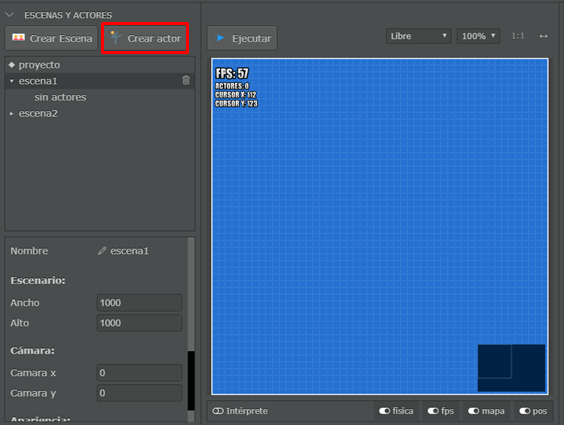Image resolution: width=564 pixels, height=425 pixels.
Task: Open the Libre display mode dropdown
Action: coord(419,36)
